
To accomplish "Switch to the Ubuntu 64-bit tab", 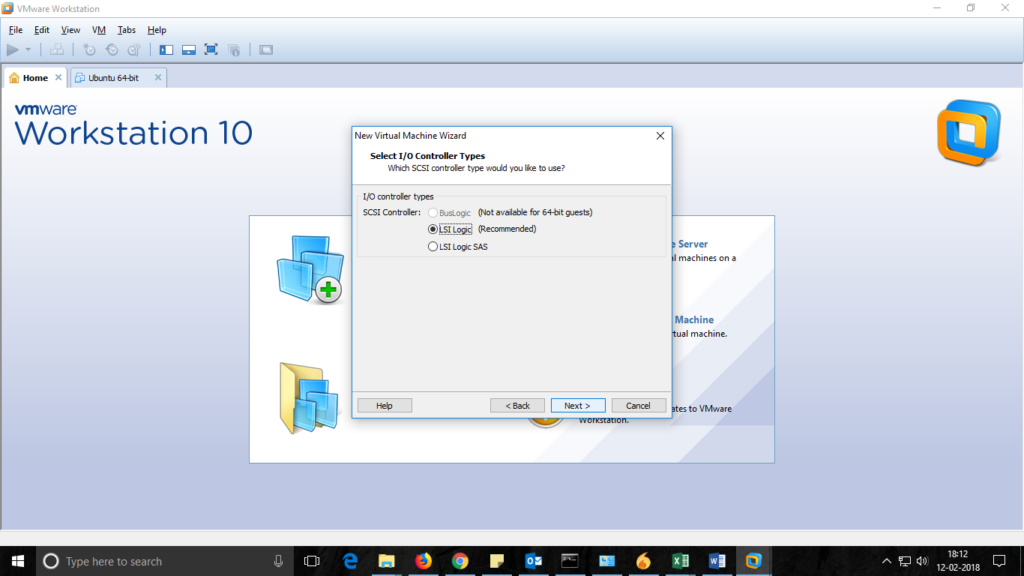I will [x=112, y=78].
